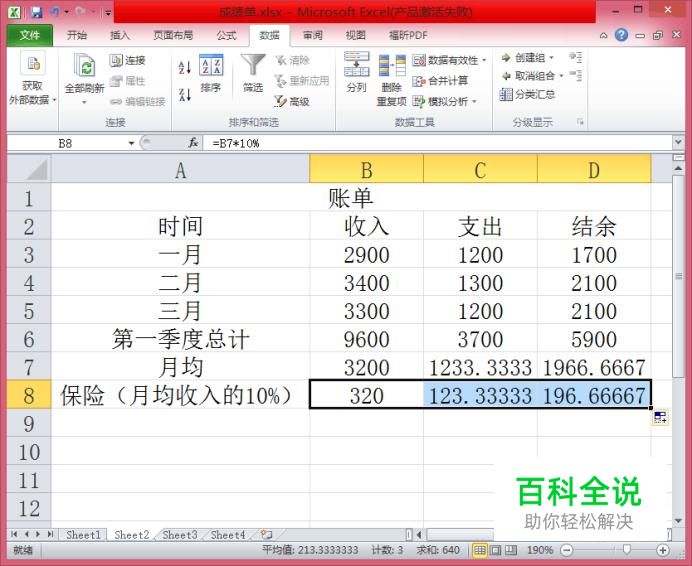Click Consolidate (合并计算)
The width and height of the screenshot is (692, 566).
440,81
